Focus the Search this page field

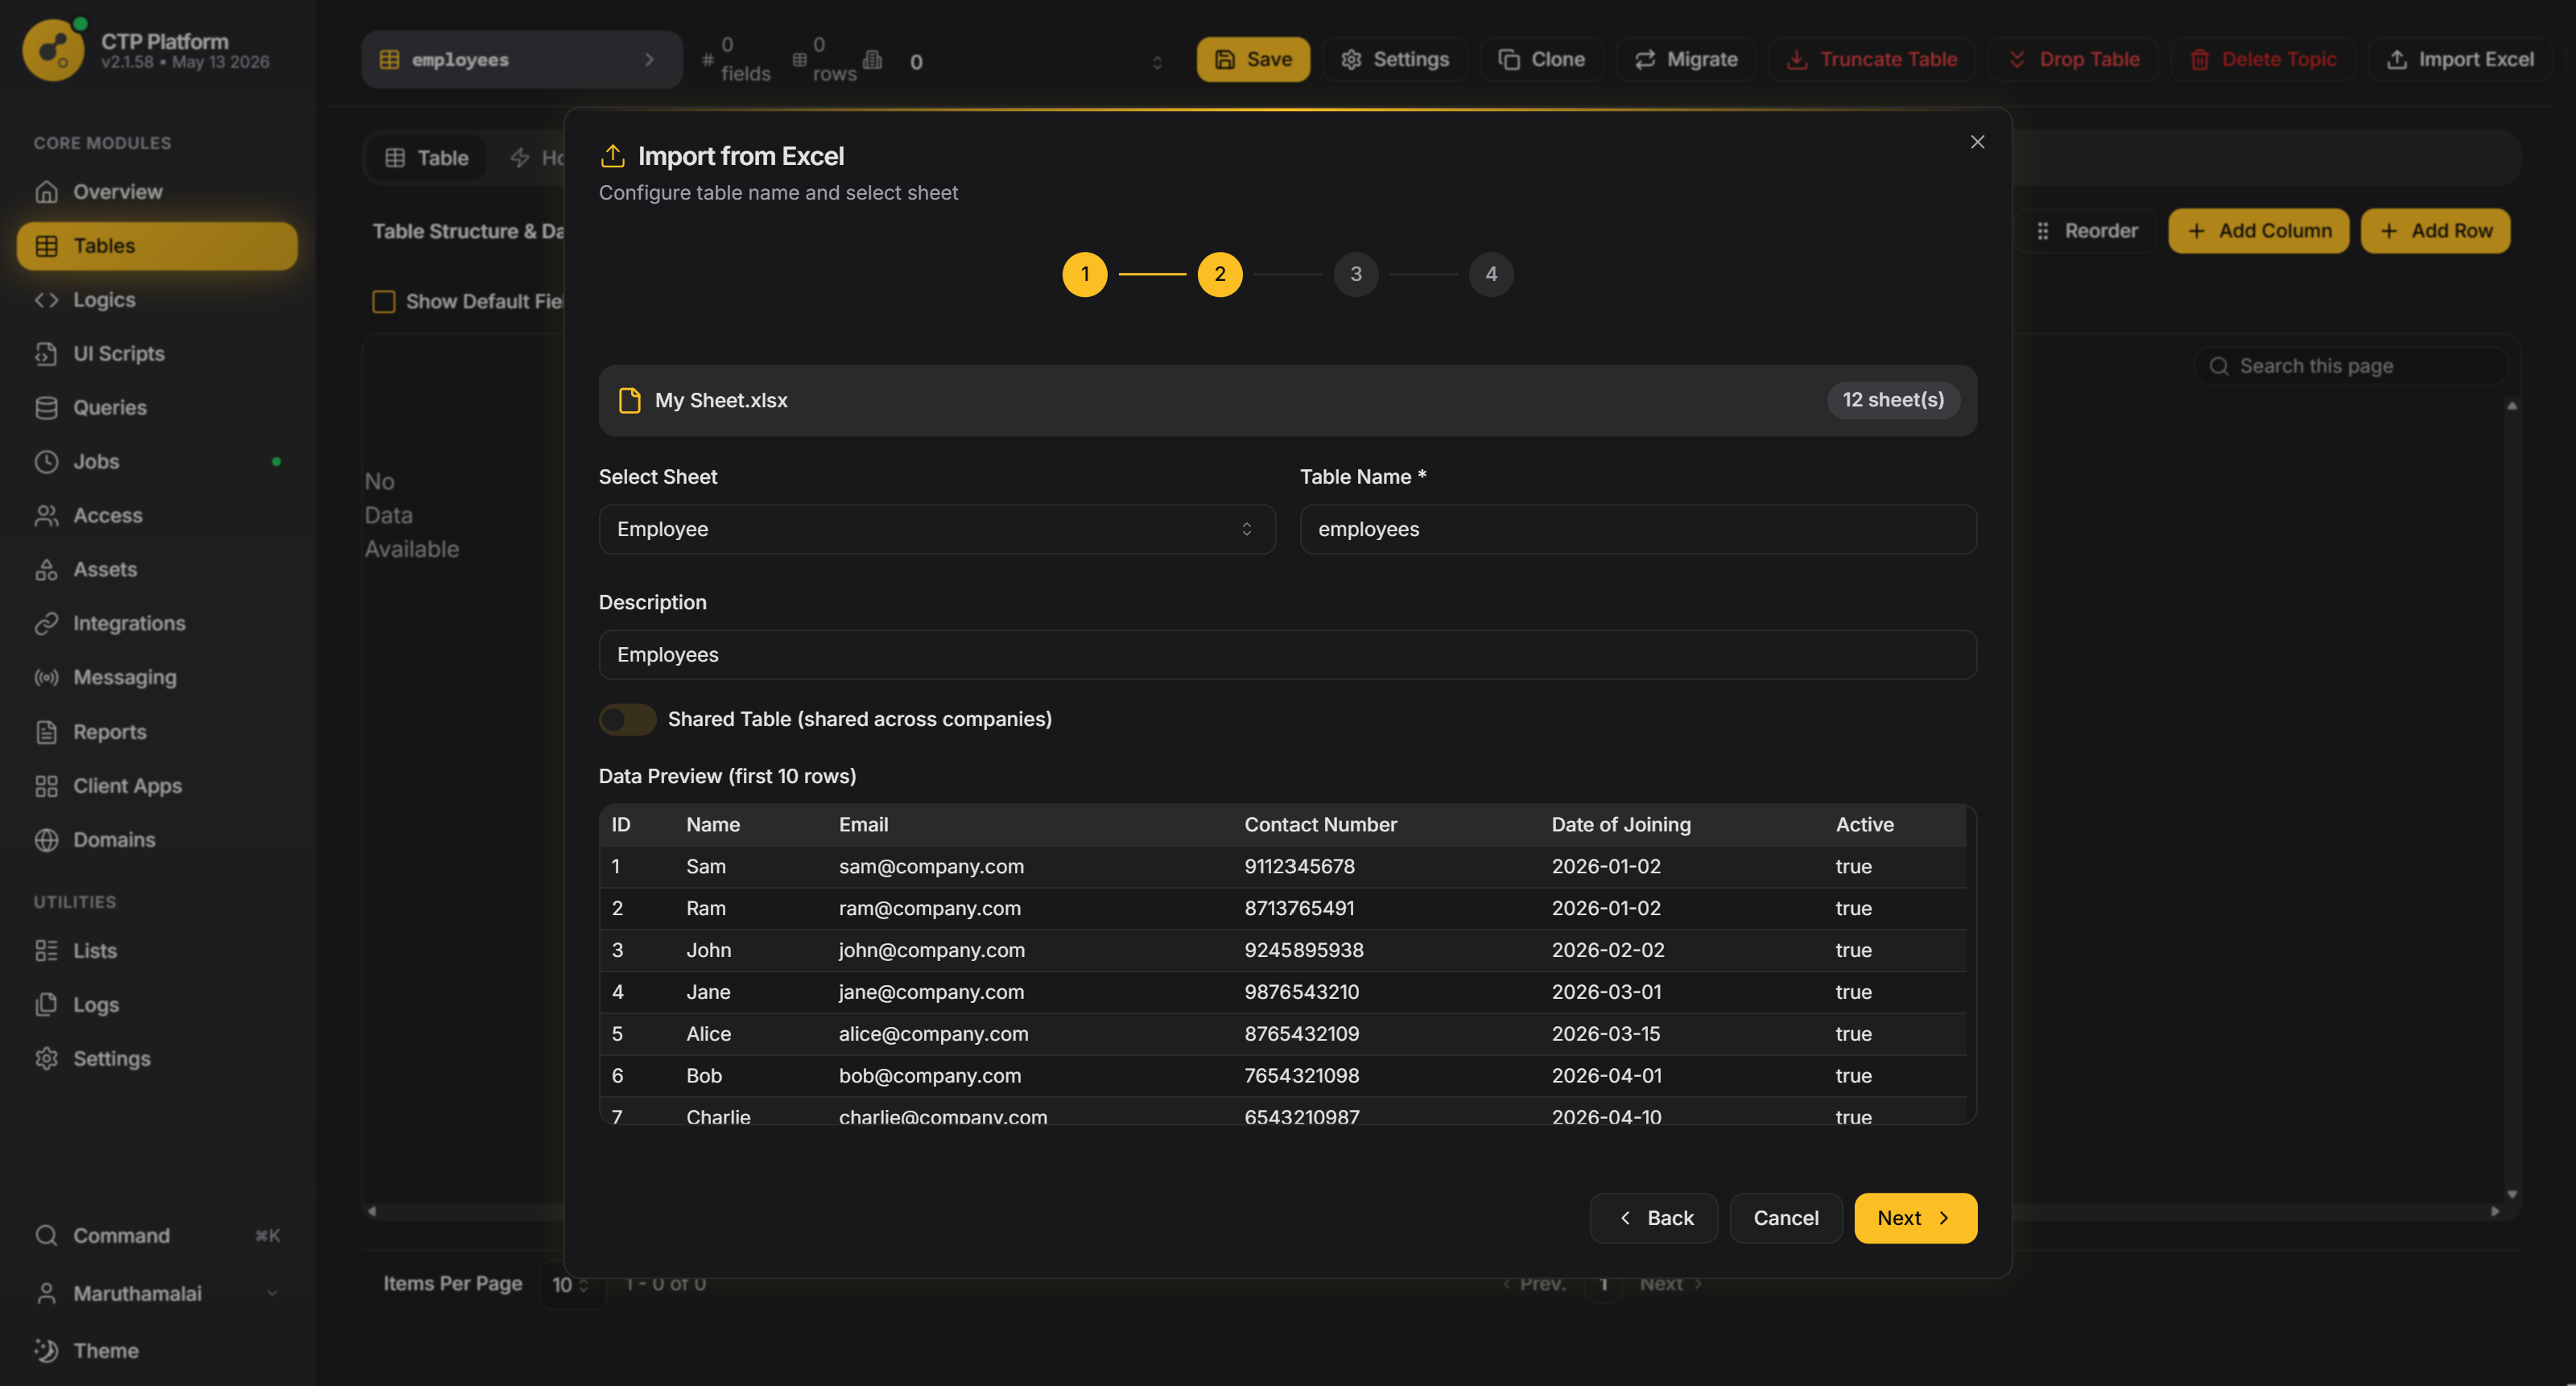click(2351, 366)
